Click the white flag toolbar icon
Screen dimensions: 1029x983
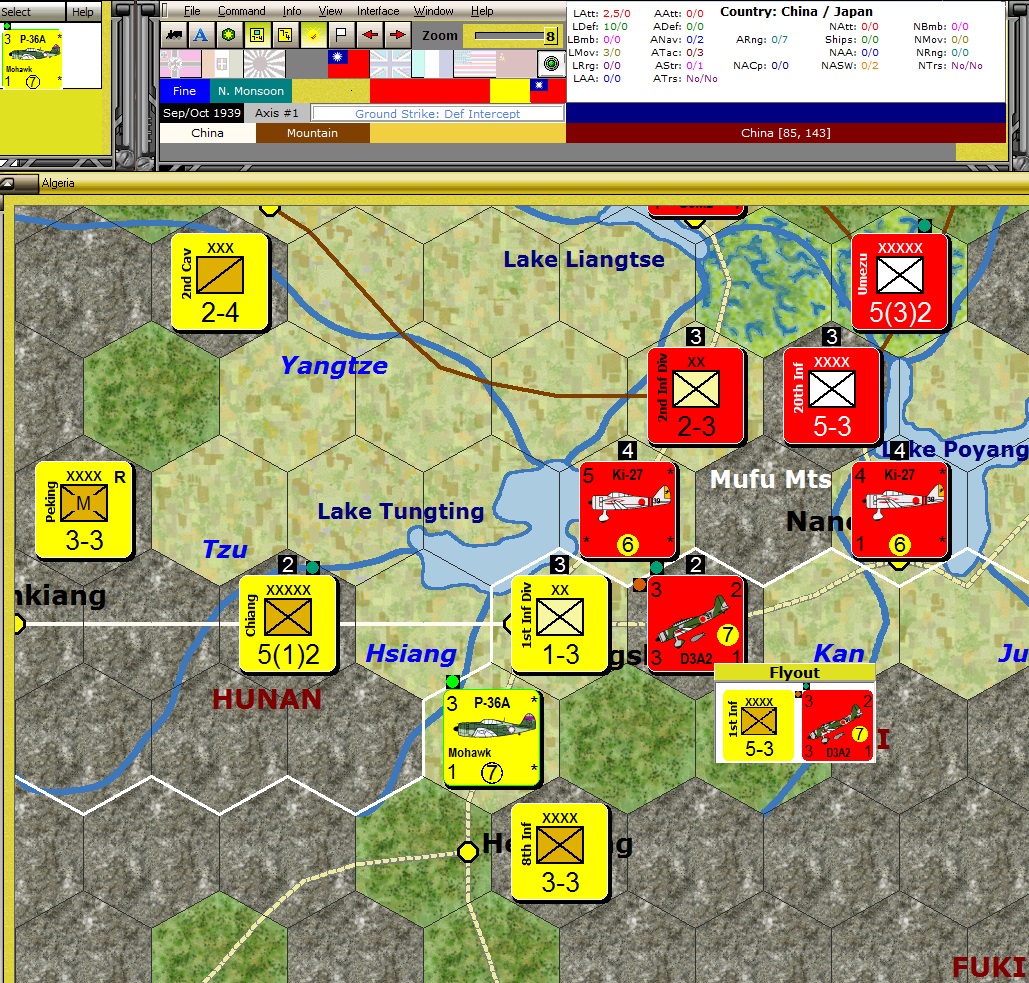tap(341, 35)
